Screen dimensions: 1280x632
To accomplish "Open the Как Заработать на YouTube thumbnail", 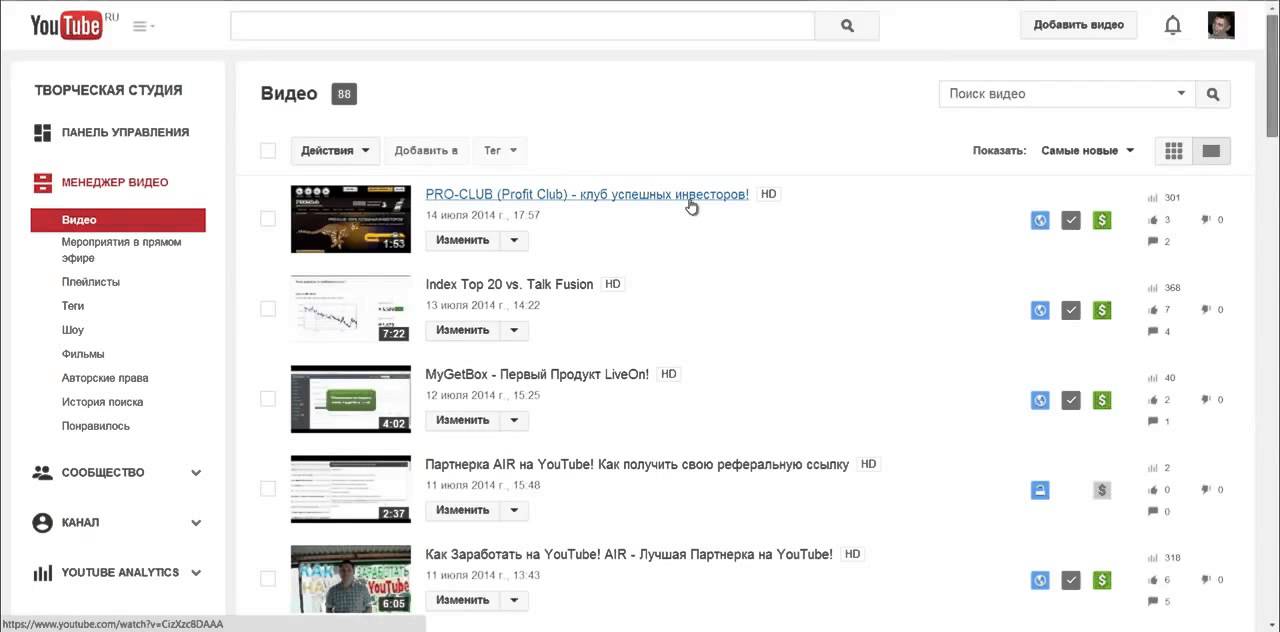I will pos(351,579).
